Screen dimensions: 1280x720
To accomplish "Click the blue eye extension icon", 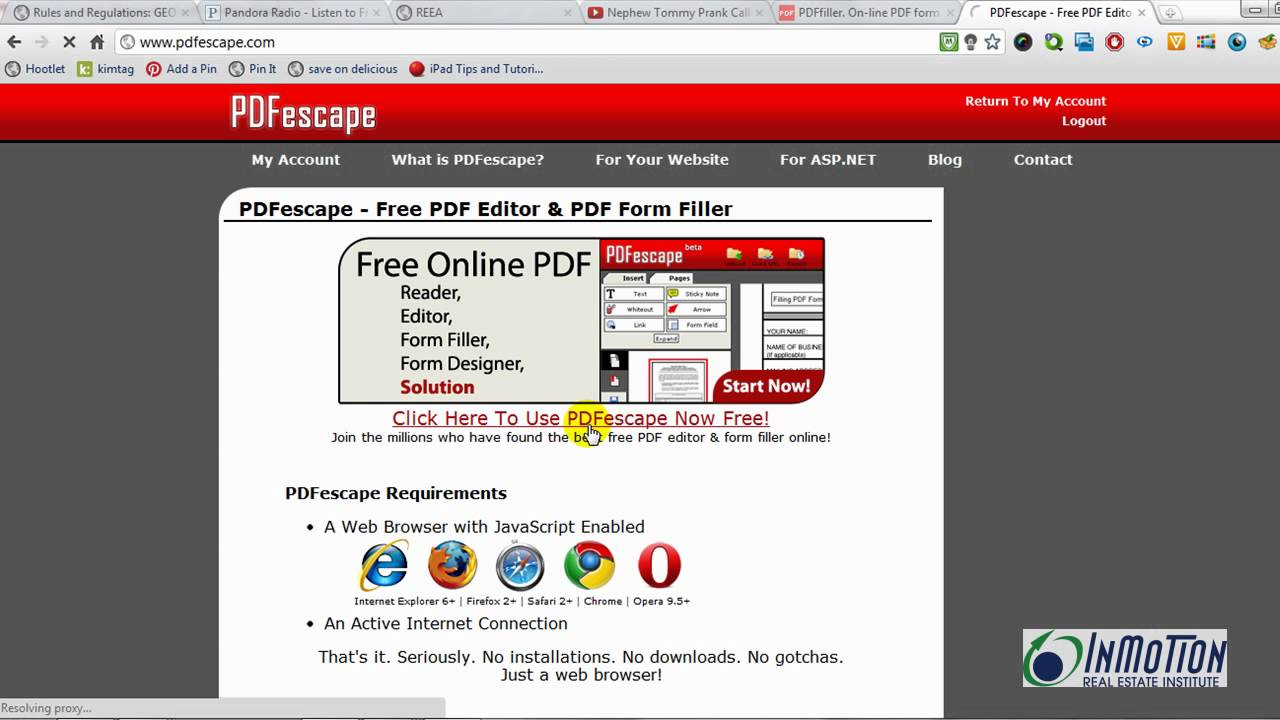I will (x=1237, y=42).
